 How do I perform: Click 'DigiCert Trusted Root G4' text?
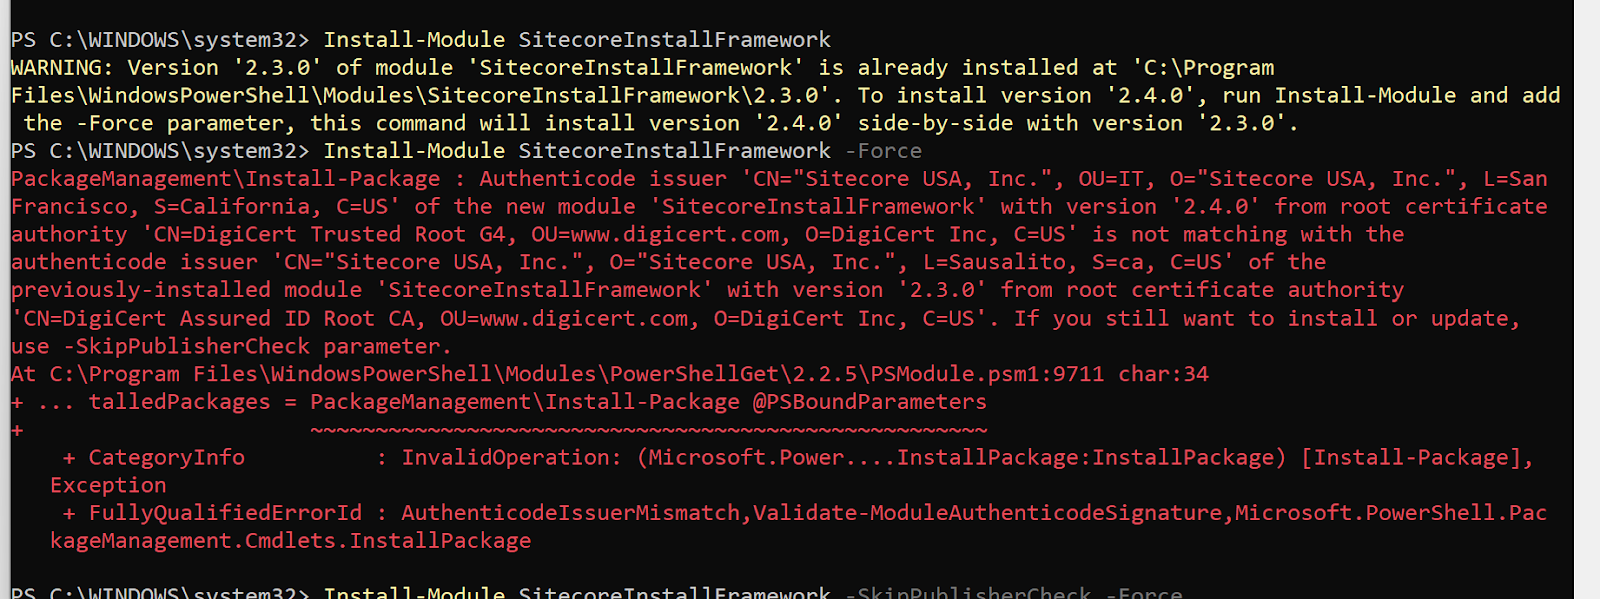tap(349, 235)
